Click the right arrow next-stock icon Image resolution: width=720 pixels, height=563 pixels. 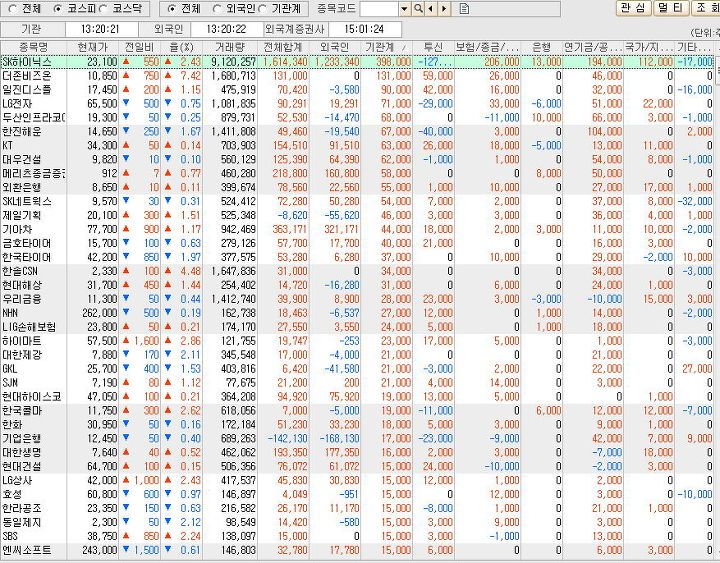click(x=444, y=8)
